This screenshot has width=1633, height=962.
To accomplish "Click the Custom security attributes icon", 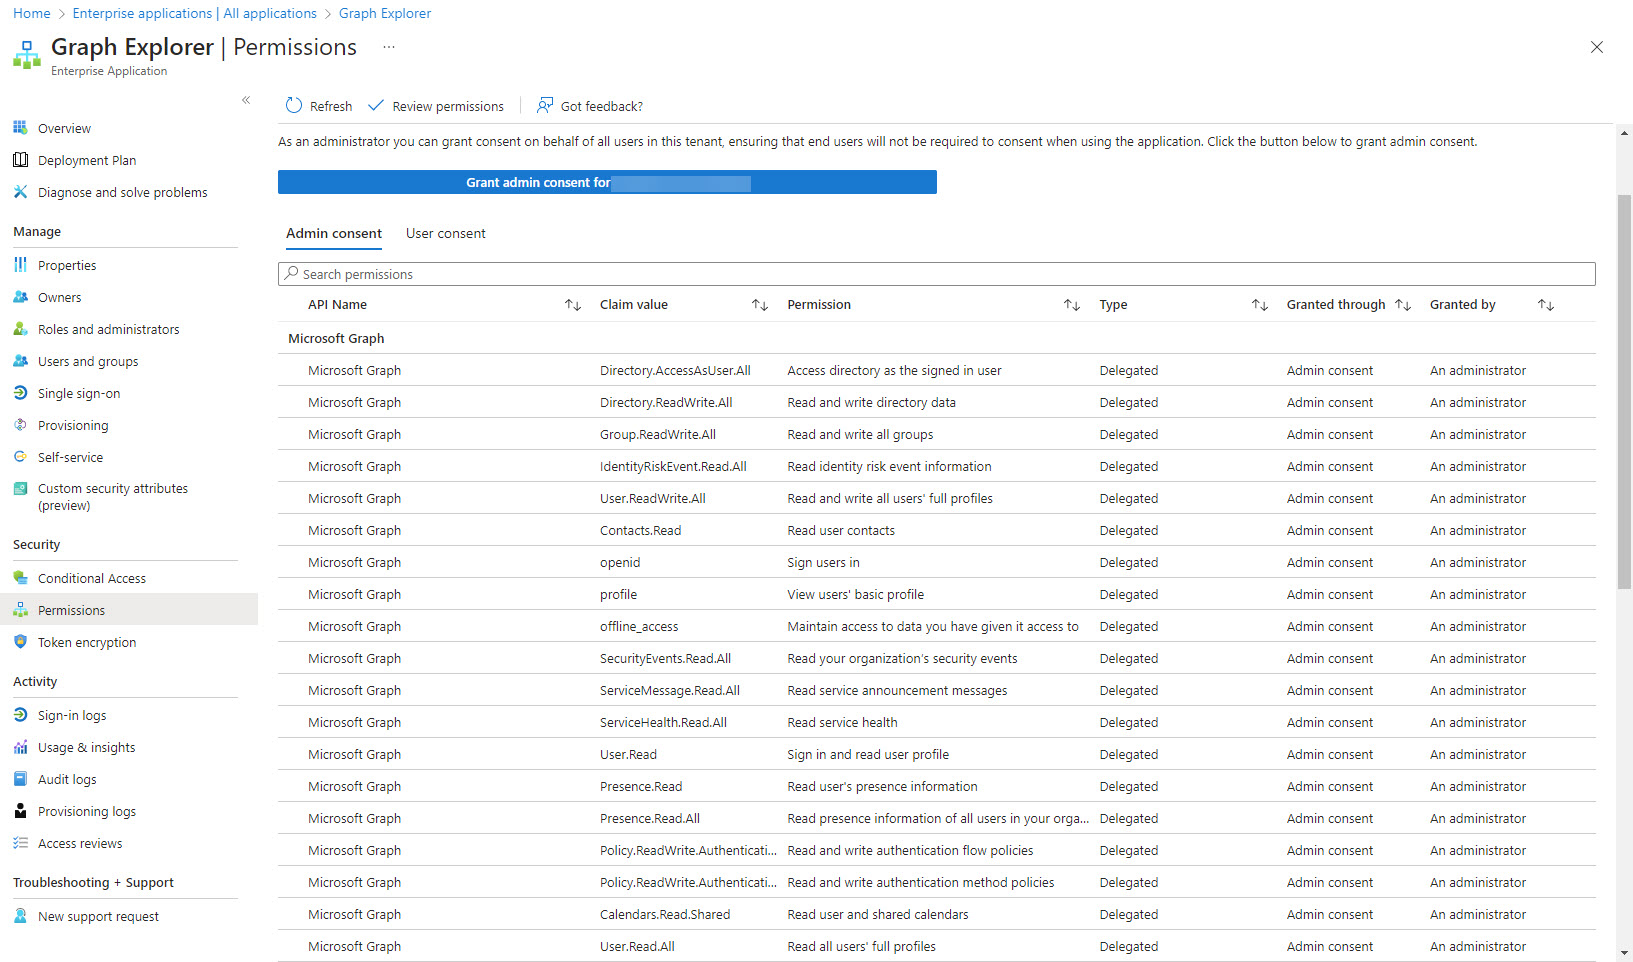I will coord(20,489).
